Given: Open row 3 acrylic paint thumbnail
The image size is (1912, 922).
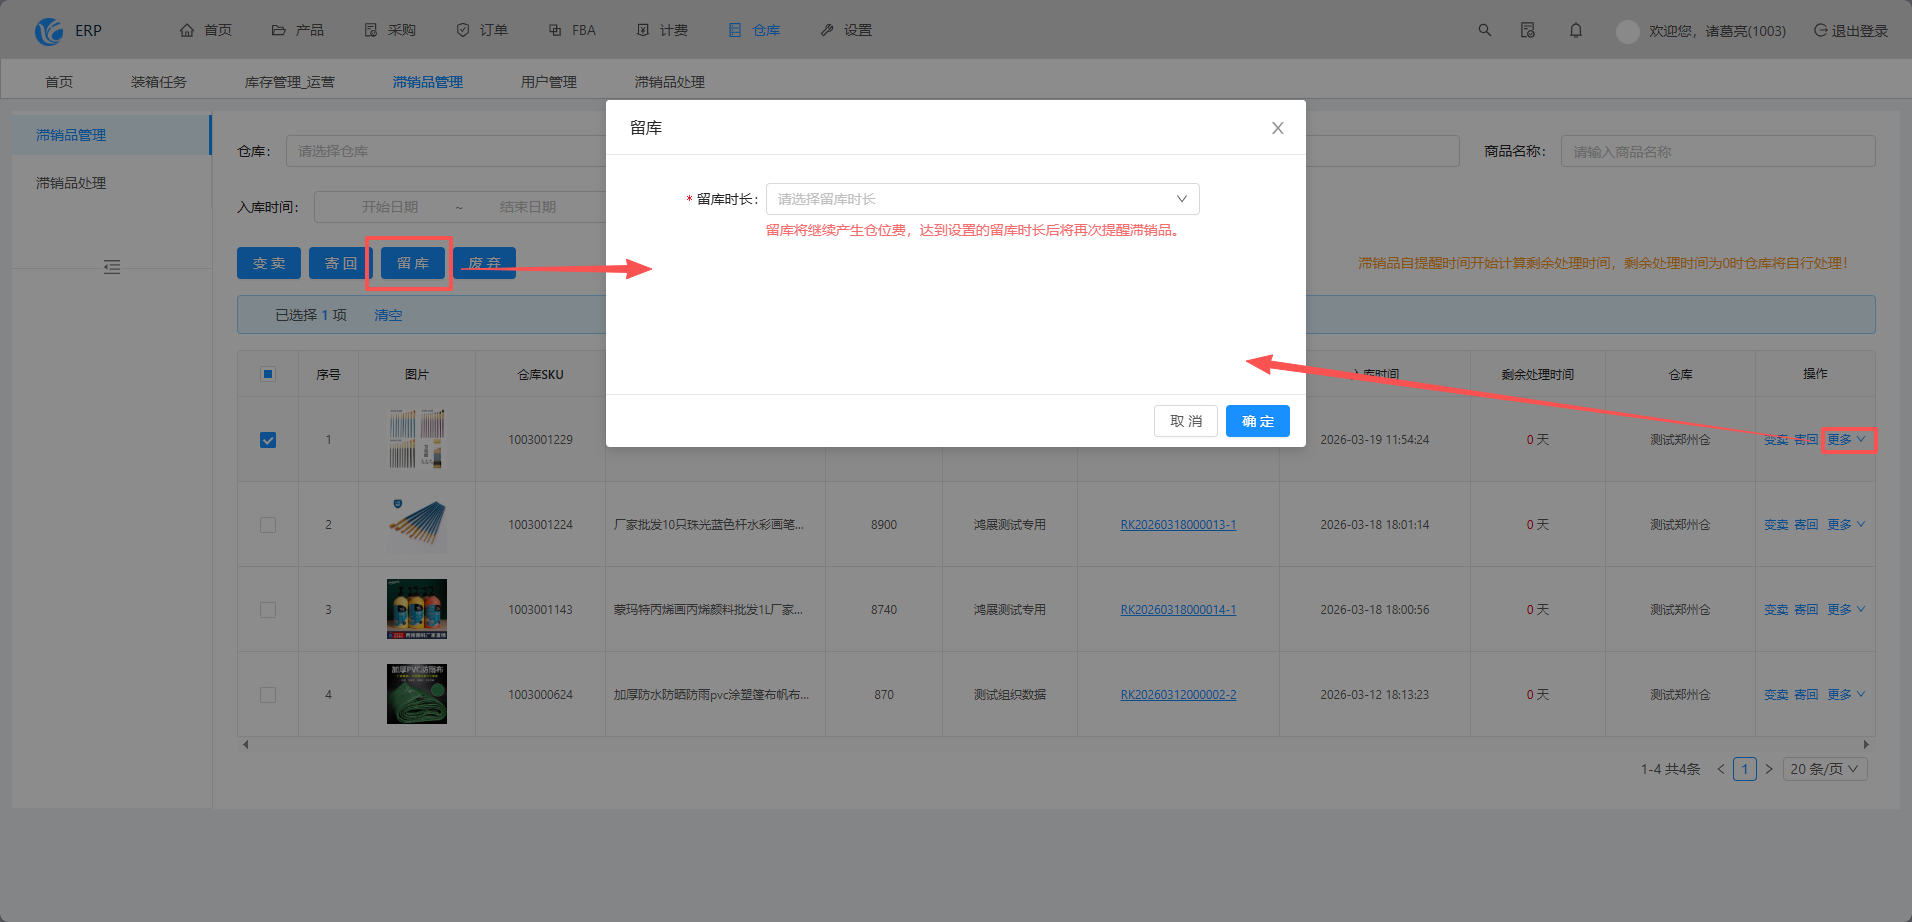Looking at the screenshot, I should pyautogui.click(x=417, y=609).
